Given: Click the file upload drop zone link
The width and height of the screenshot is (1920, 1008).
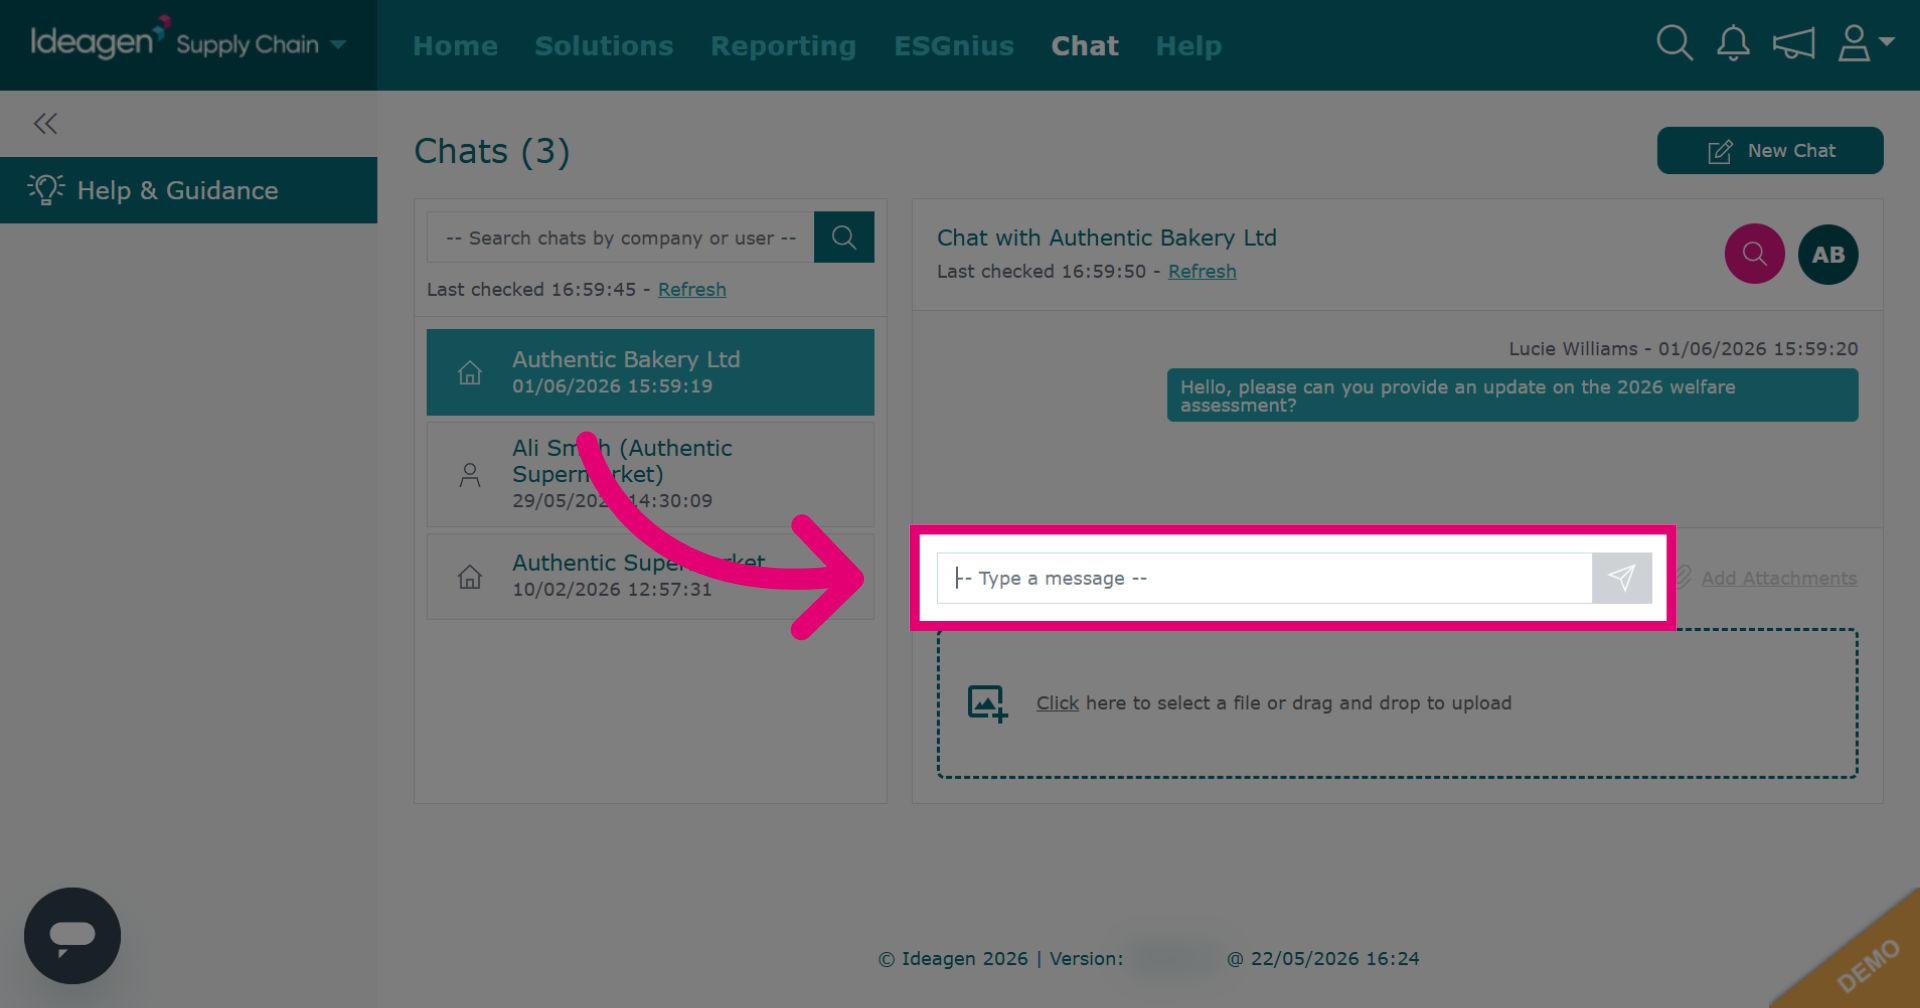Looking at the screenshot, I should click(1057, 703).
